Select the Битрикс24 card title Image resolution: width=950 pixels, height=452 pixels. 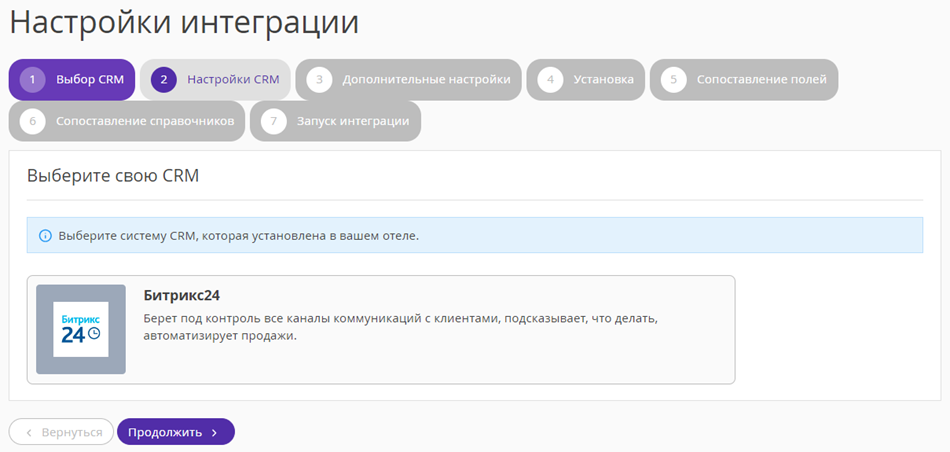(182, 296)
